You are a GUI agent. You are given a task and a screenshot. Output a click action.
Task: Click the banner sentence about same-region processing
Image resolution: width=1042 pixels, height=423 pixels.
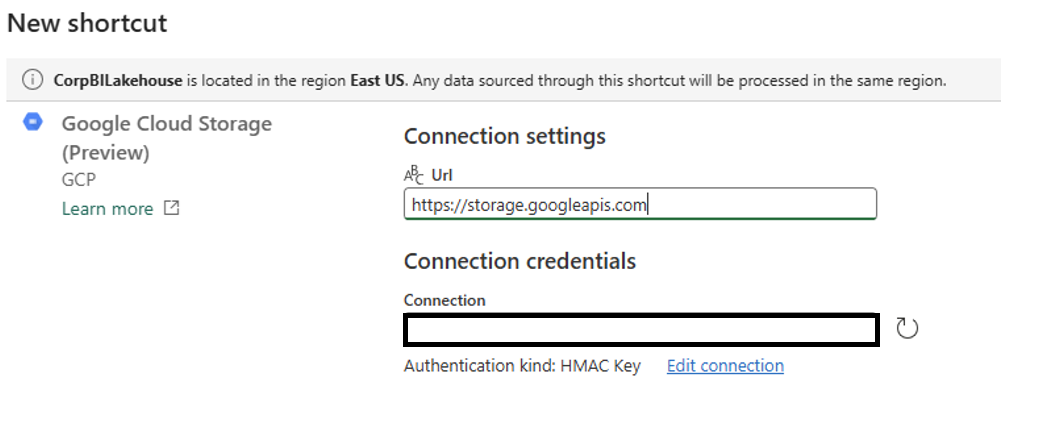pos(678,80)
